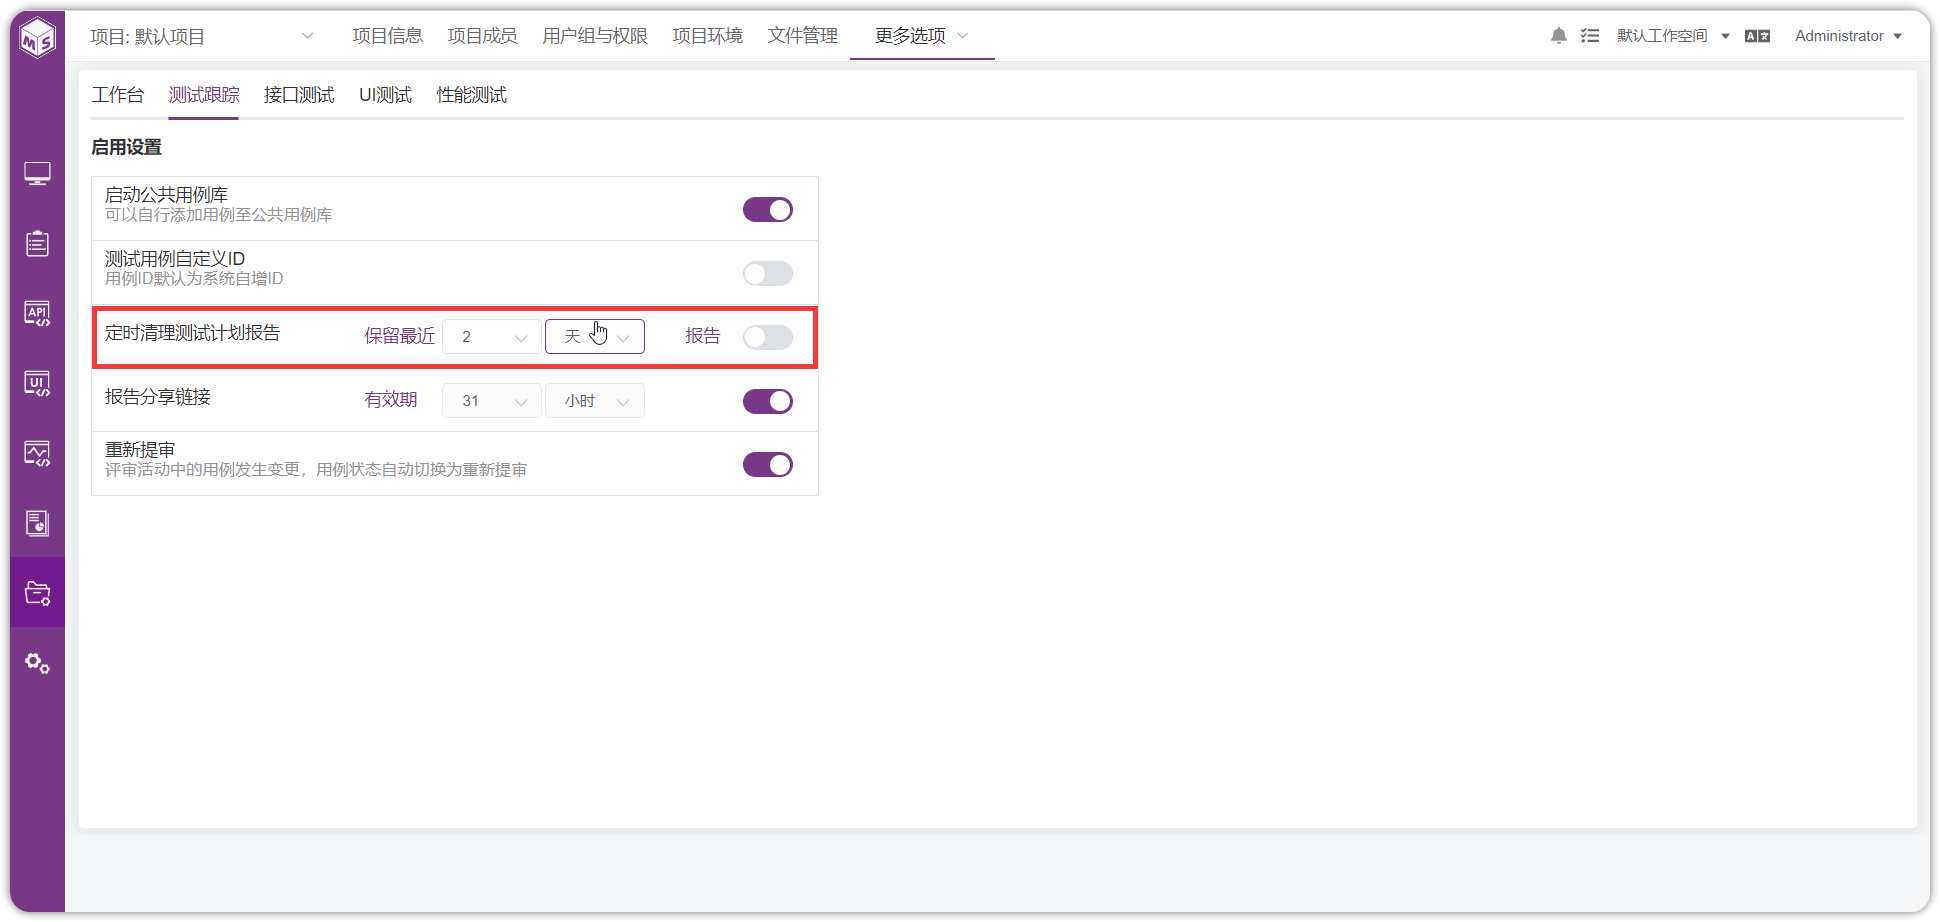Turn on 定时清理测试计划报告 switch
The width and height of the screenshot is (1940, 922).
tap(768, 337)
